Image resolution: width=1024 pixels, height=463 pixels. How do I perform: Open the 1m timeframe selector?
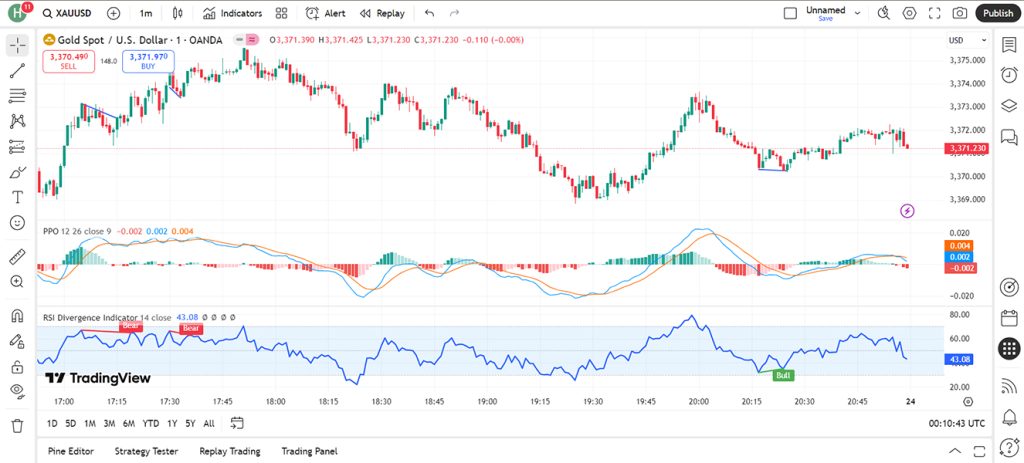point(146,13)
